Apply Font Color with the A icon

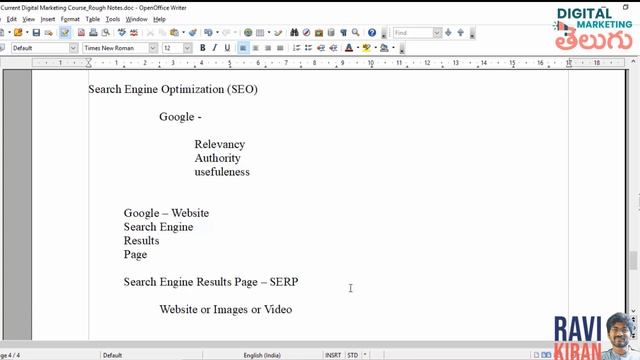coord(349,48)
